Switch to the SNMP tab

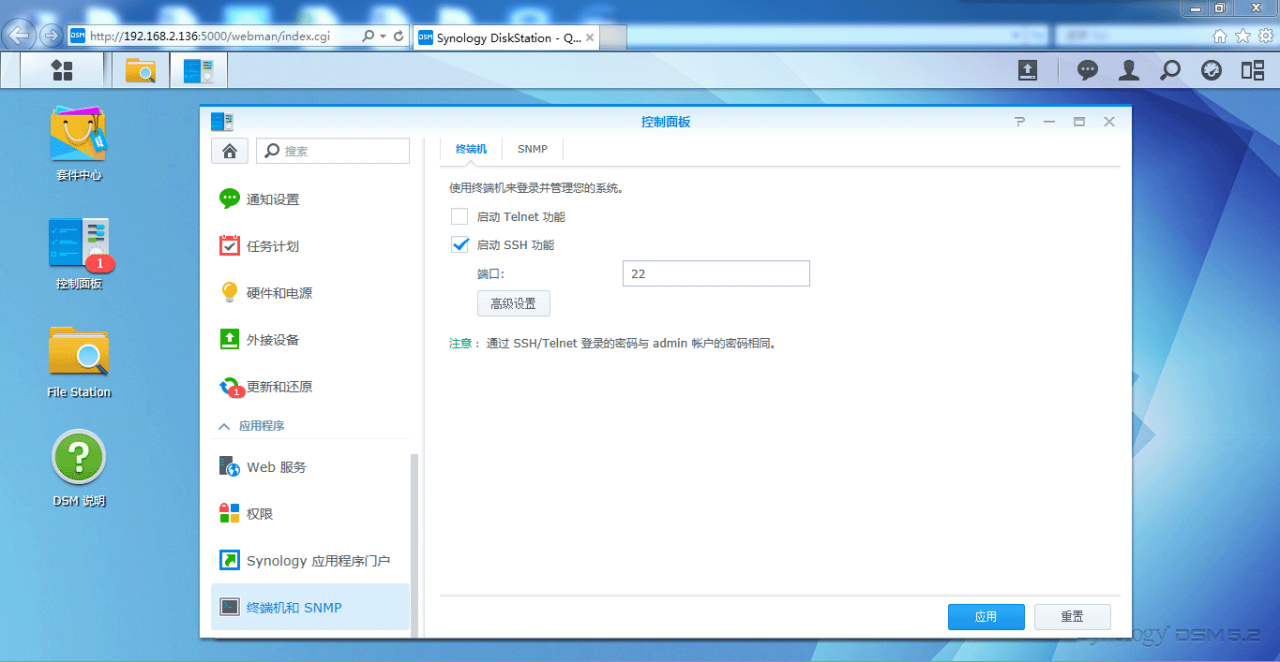532,149
